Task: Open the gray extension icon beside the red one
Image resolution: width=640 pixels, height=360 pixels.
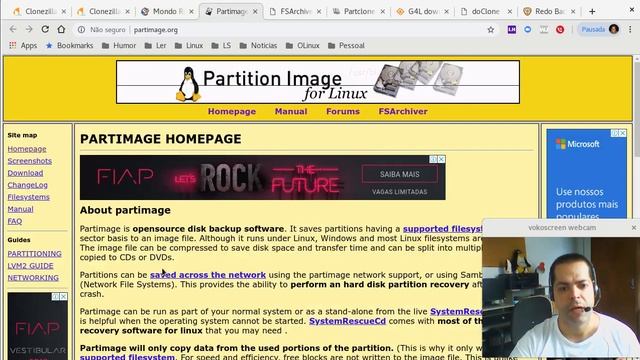Action: [544, 29]
